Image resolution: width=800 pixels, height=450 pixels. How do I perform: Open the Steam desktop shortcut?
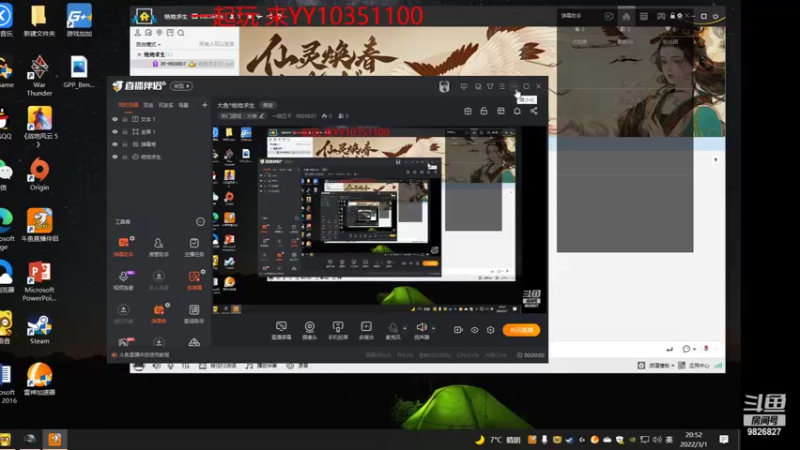pyautogui.click(x=39, y=330)
